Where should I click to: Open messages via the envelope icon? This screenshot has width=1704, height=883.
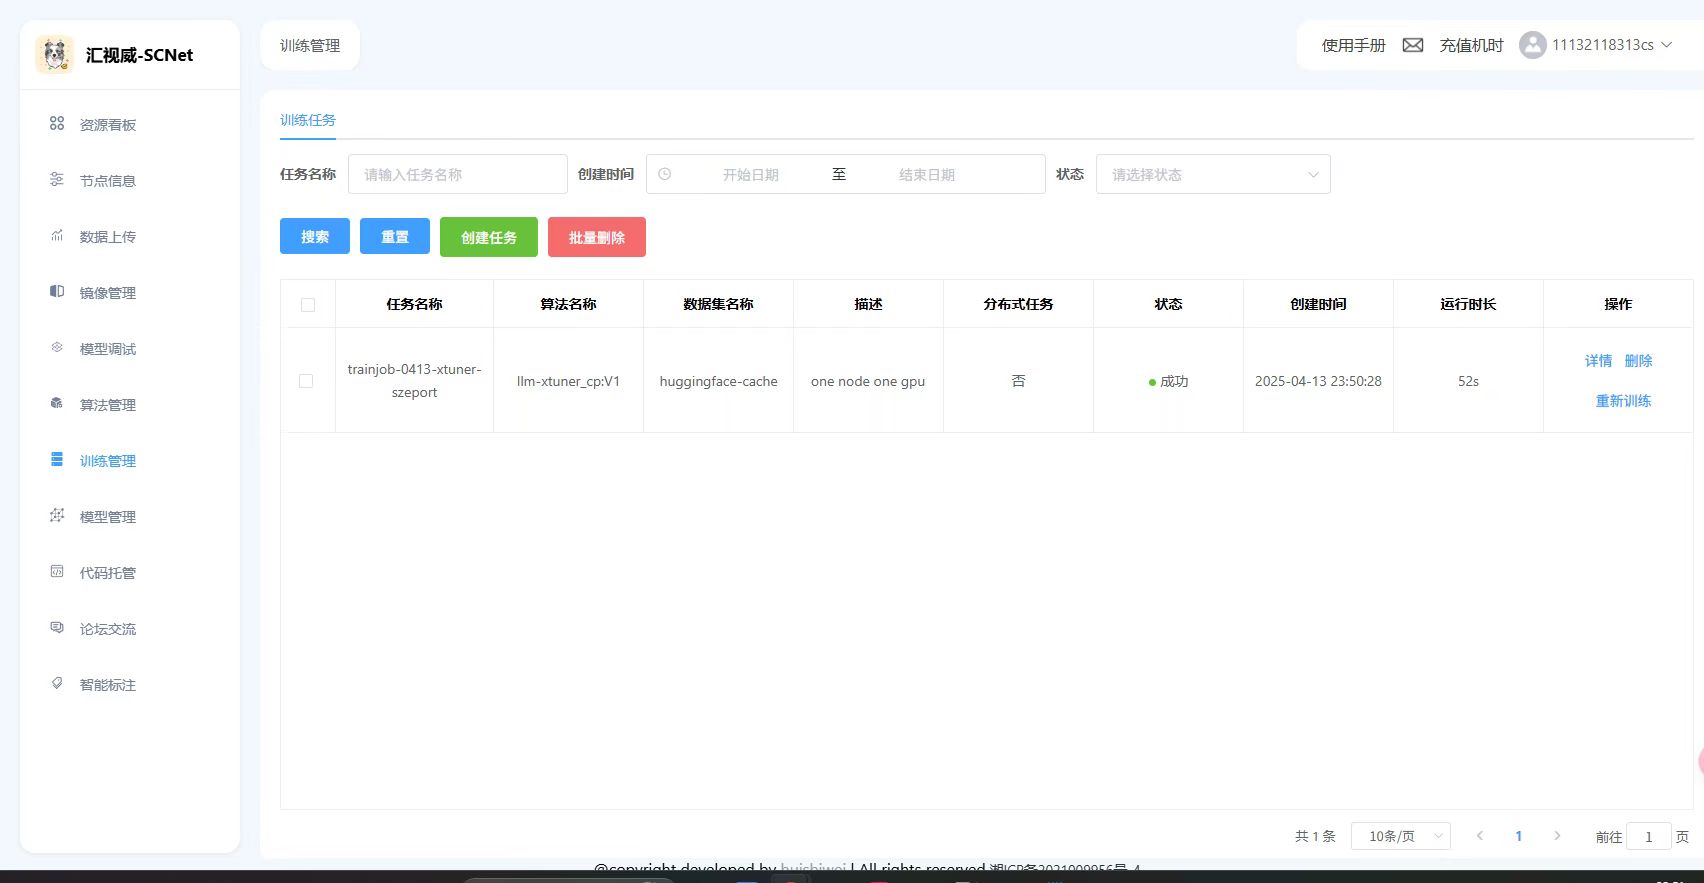(1412, 45)
